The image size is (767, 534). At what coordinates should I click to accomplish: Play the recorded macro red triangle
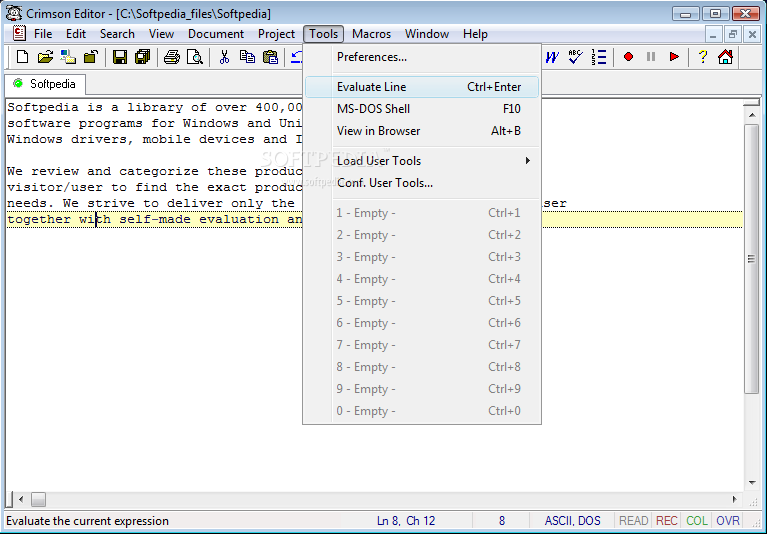[x=674, y=57]
